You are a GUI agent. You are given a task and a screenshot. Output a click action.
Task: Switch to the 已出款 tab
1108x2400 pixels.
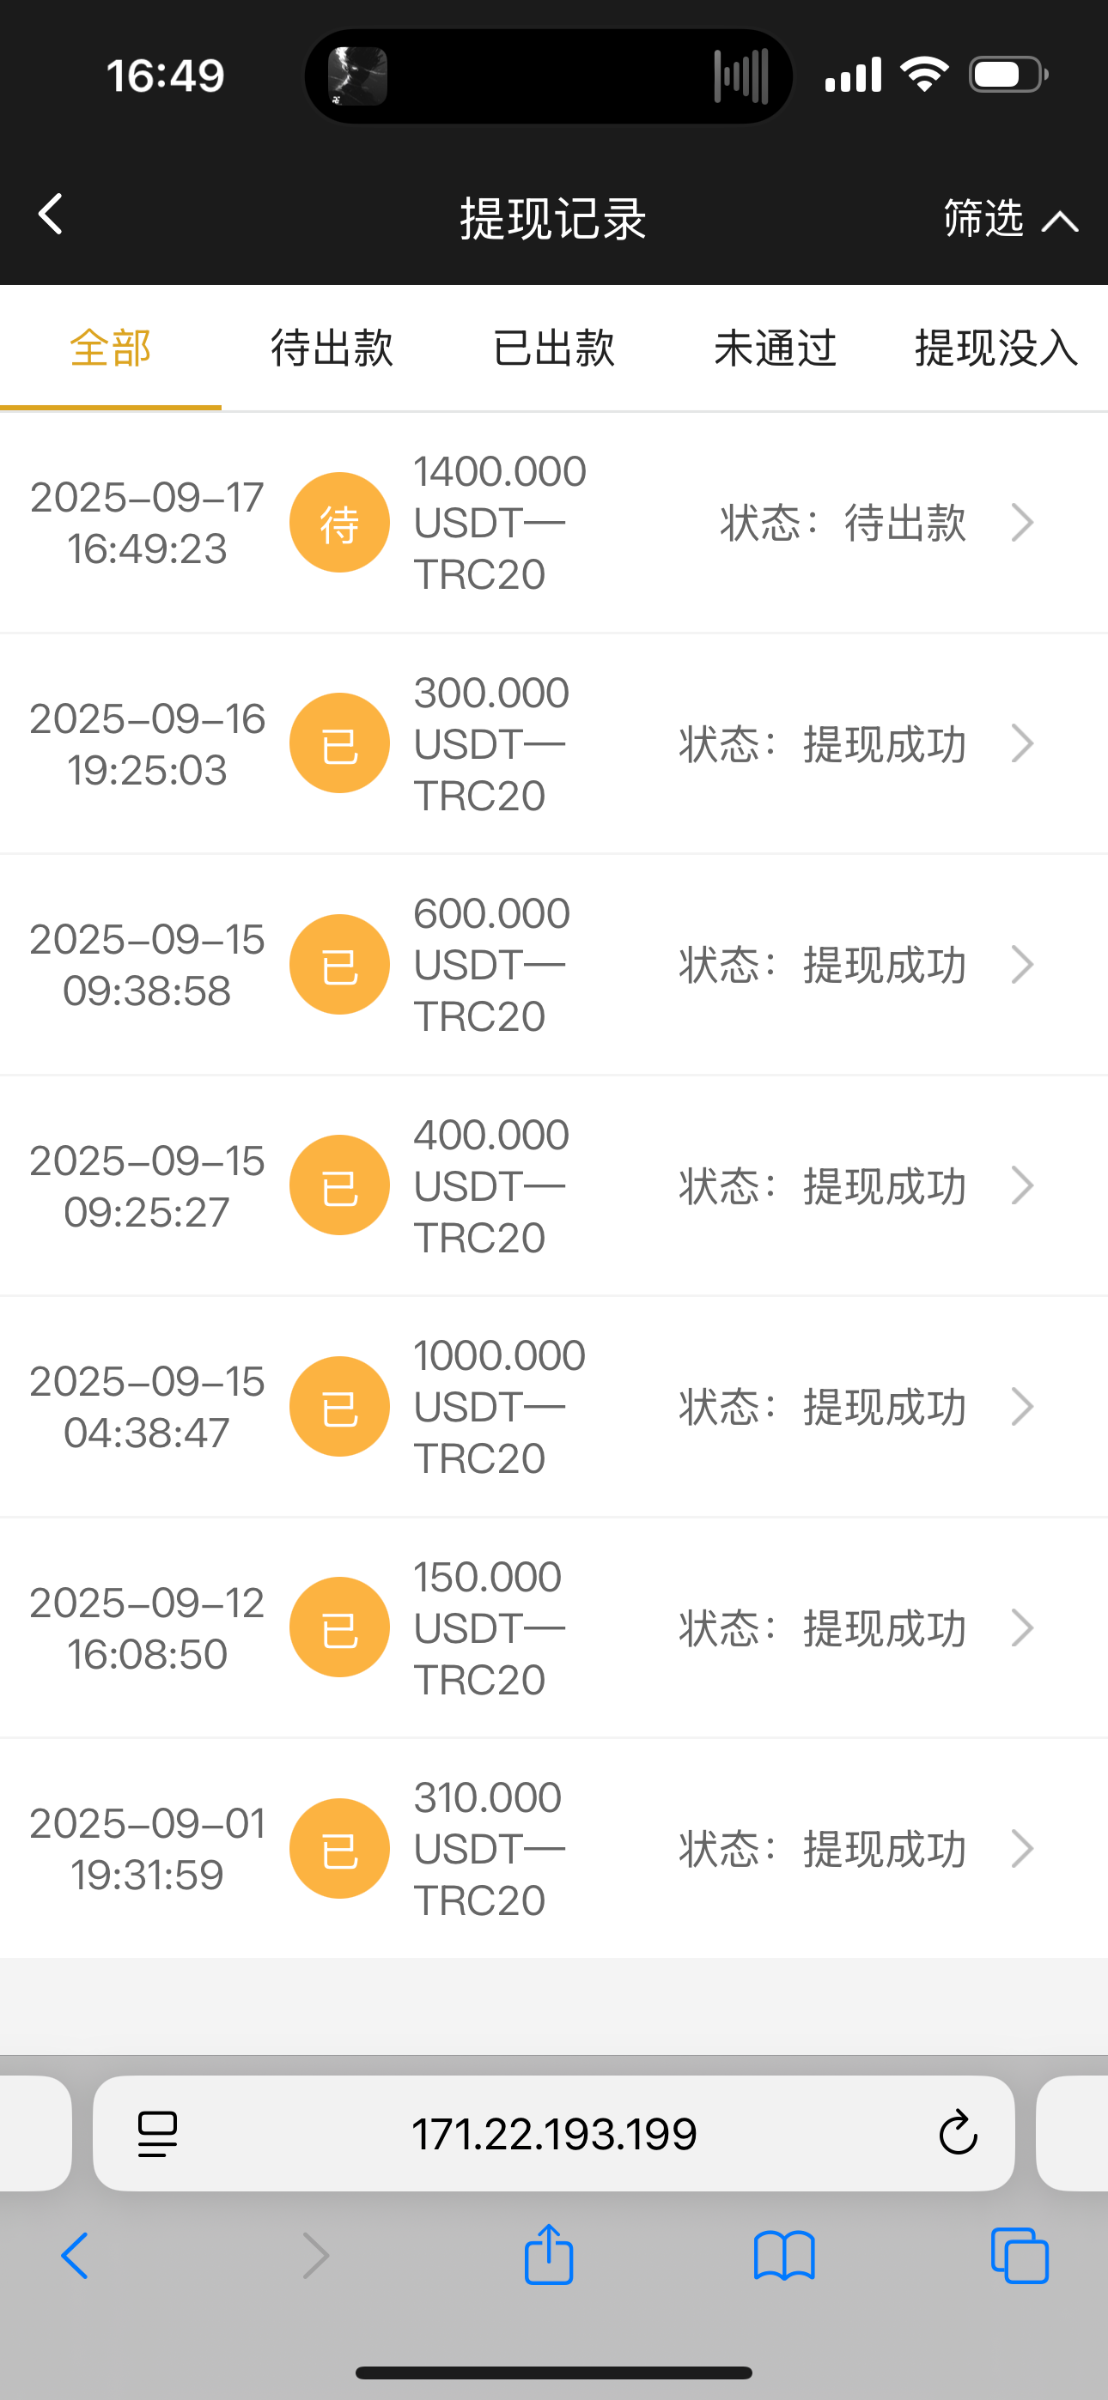(554, 349)
